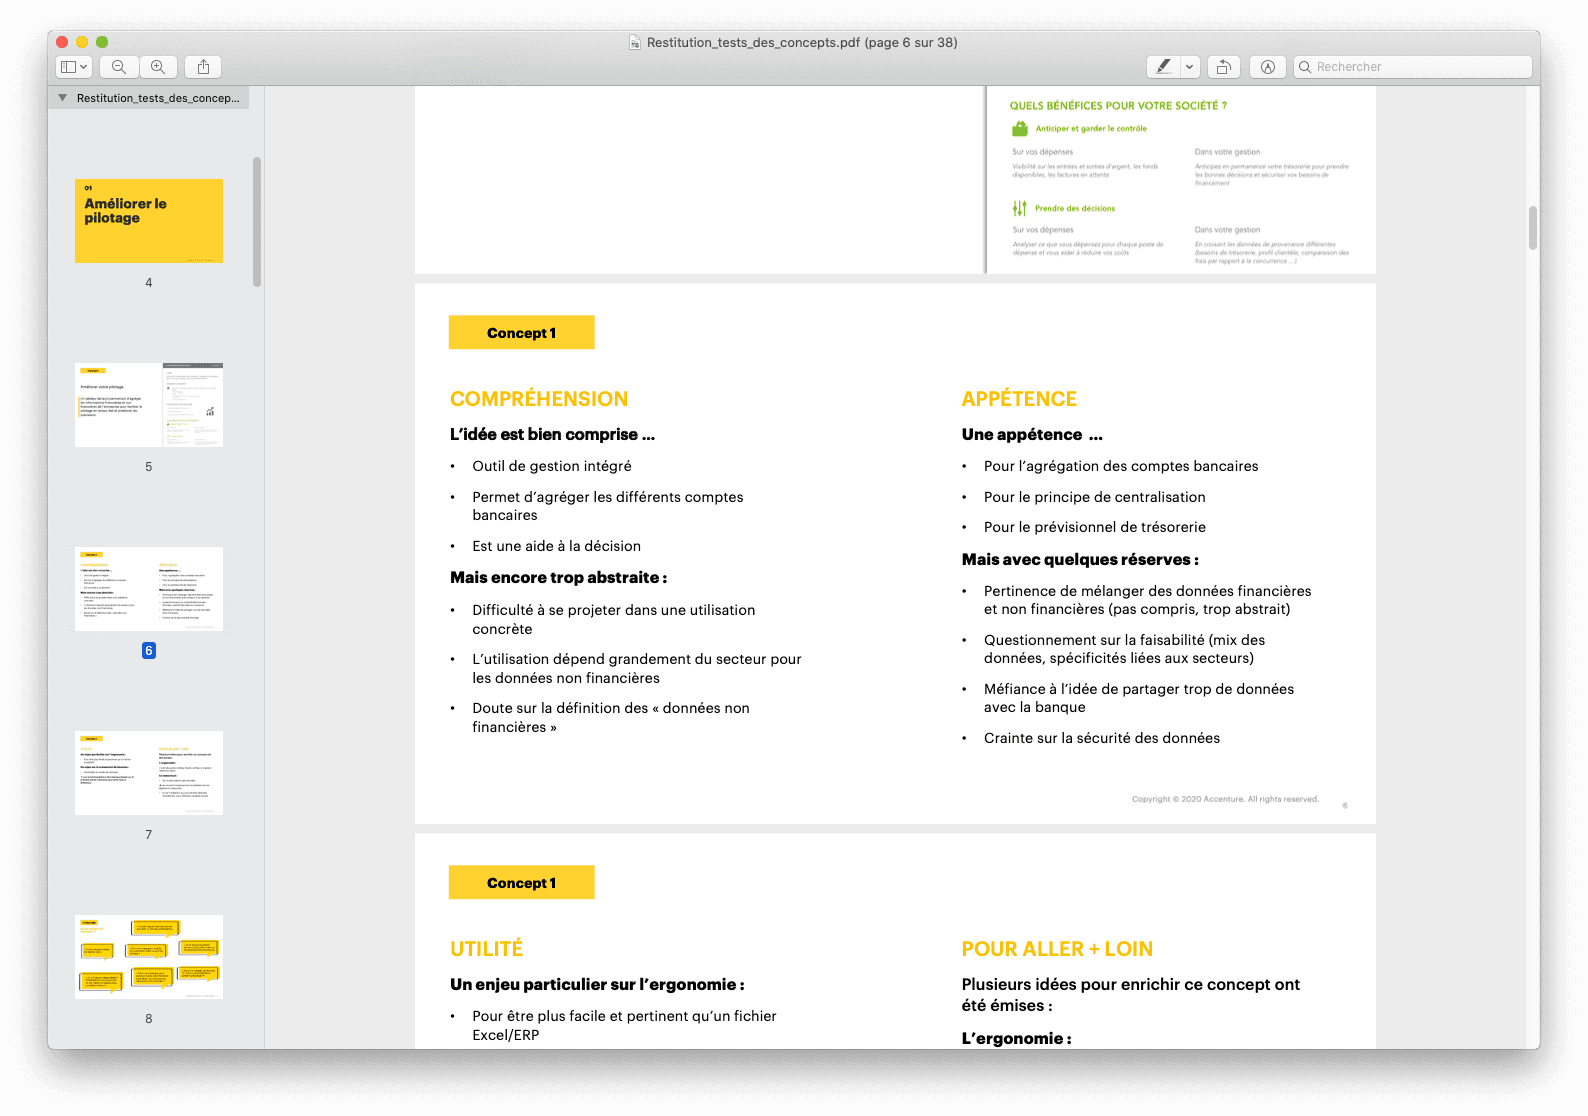Open the sidebar view options menu
1588x1116 pixels.
[x=74, y=67]
